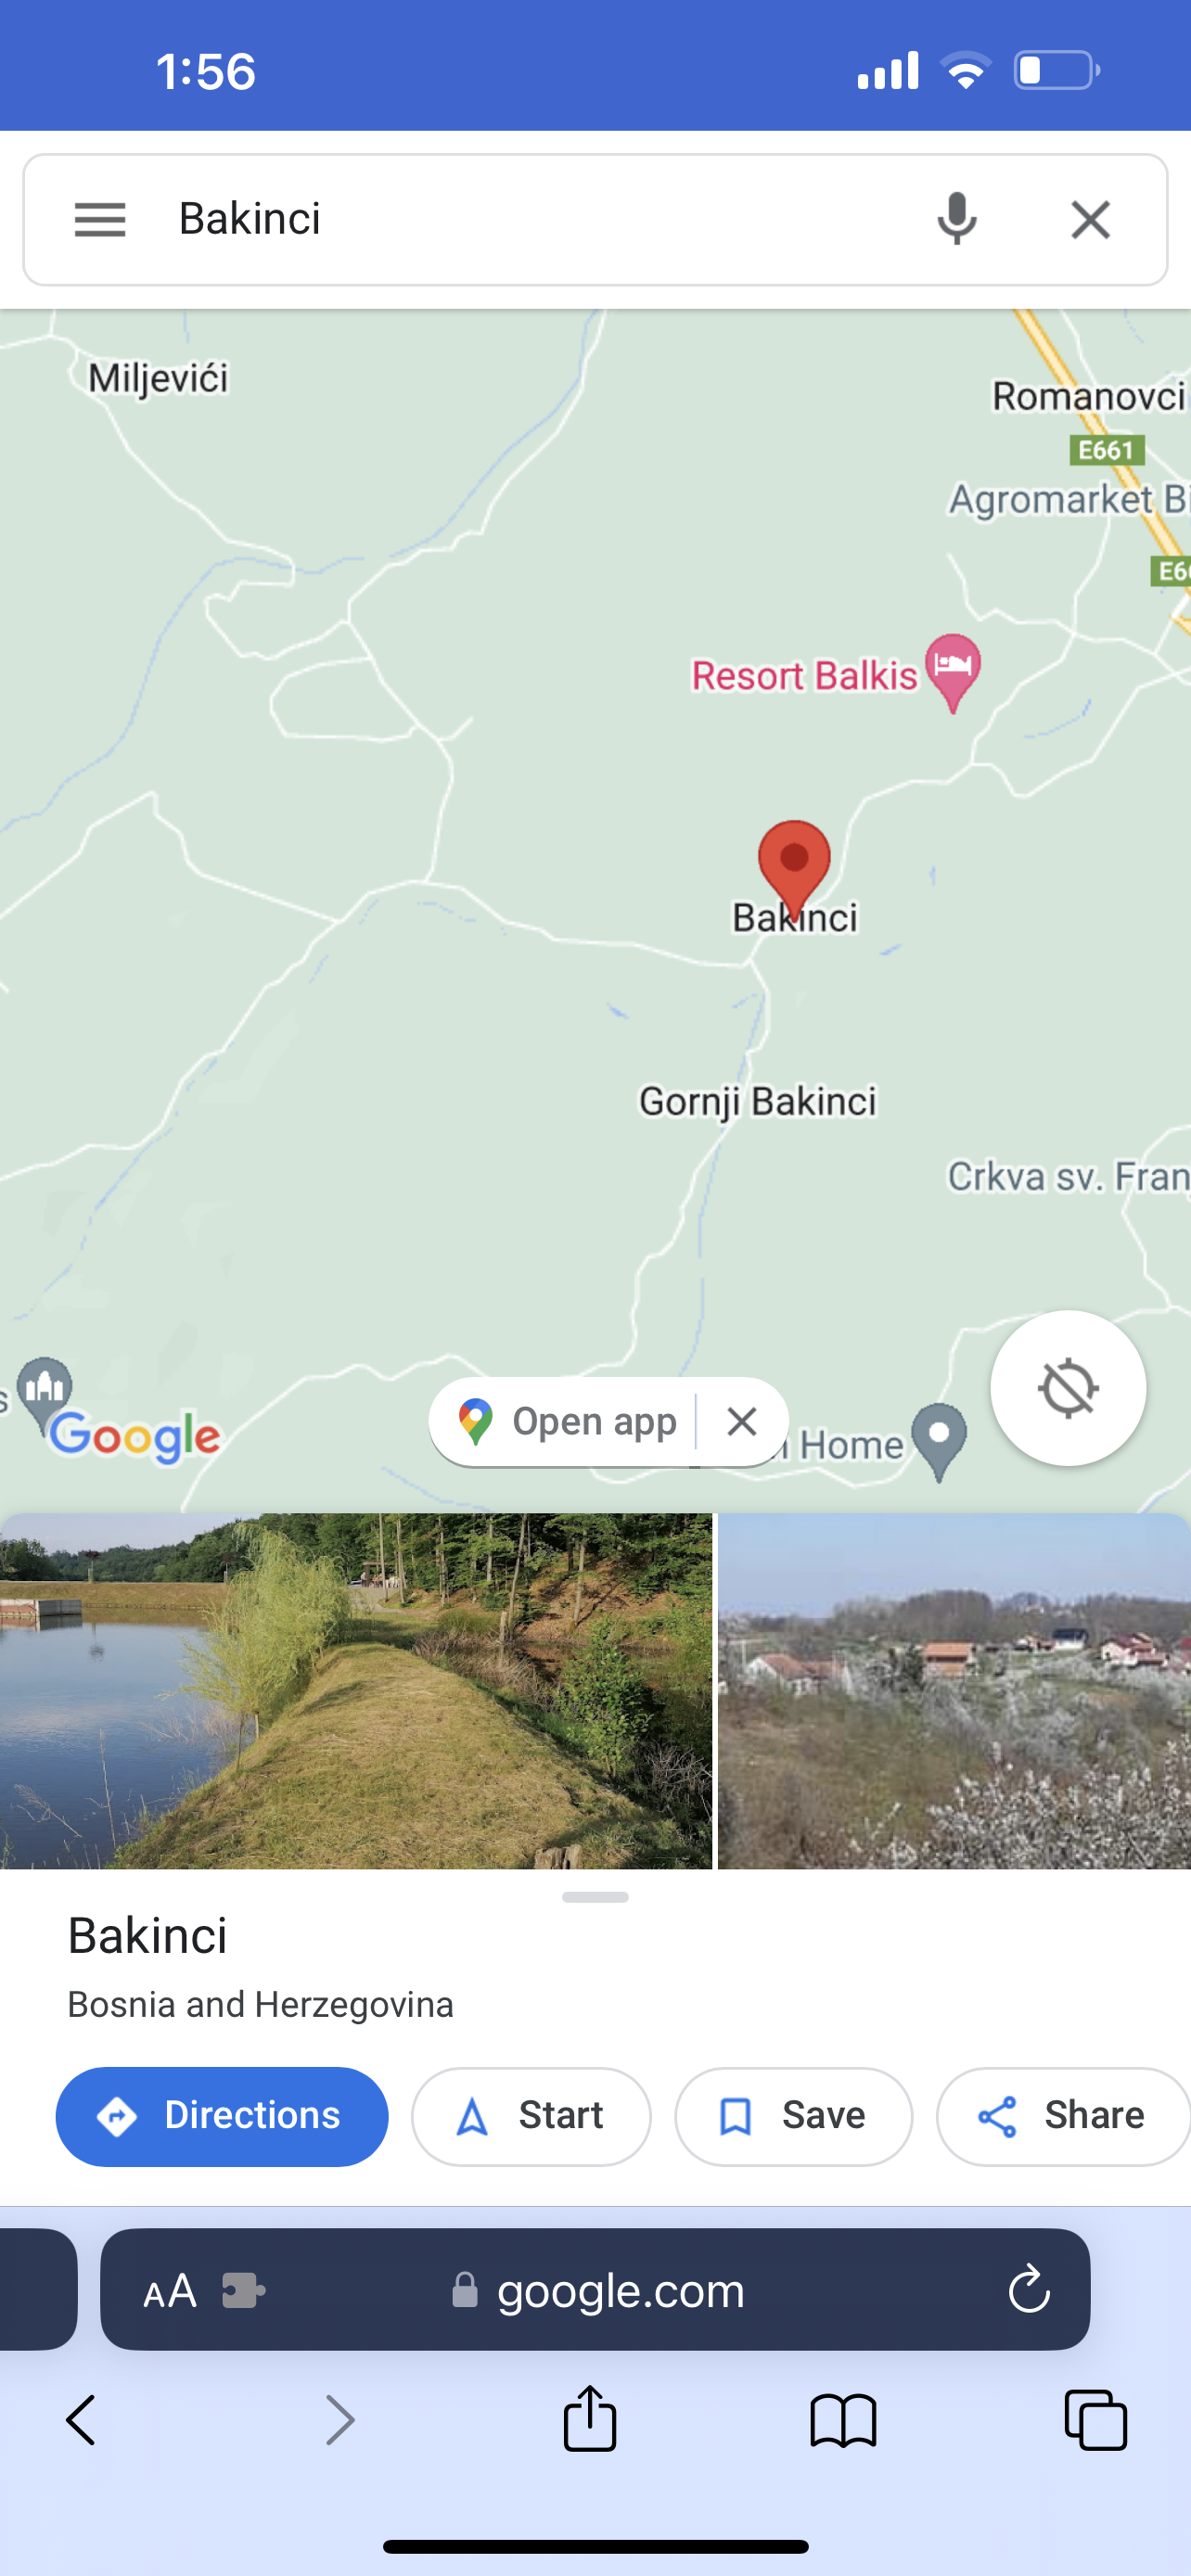
Task: Toggle the my-location tracking button
Action: point(1068,1388)
